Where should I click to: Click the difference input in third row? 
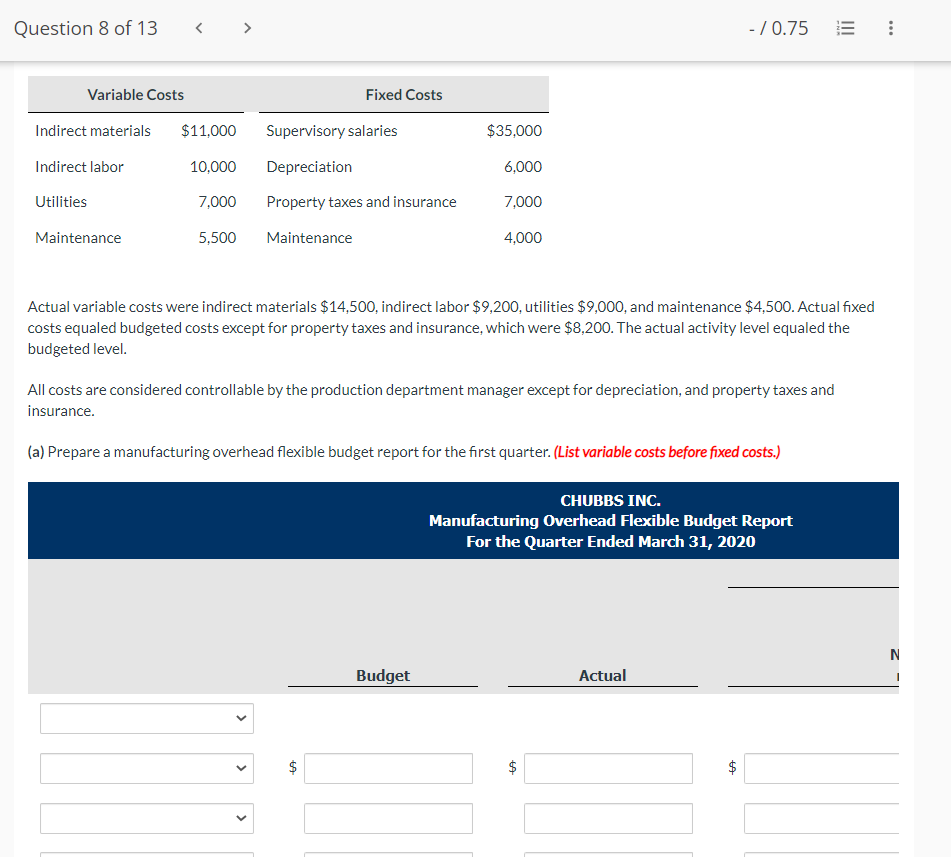(821, 819)
